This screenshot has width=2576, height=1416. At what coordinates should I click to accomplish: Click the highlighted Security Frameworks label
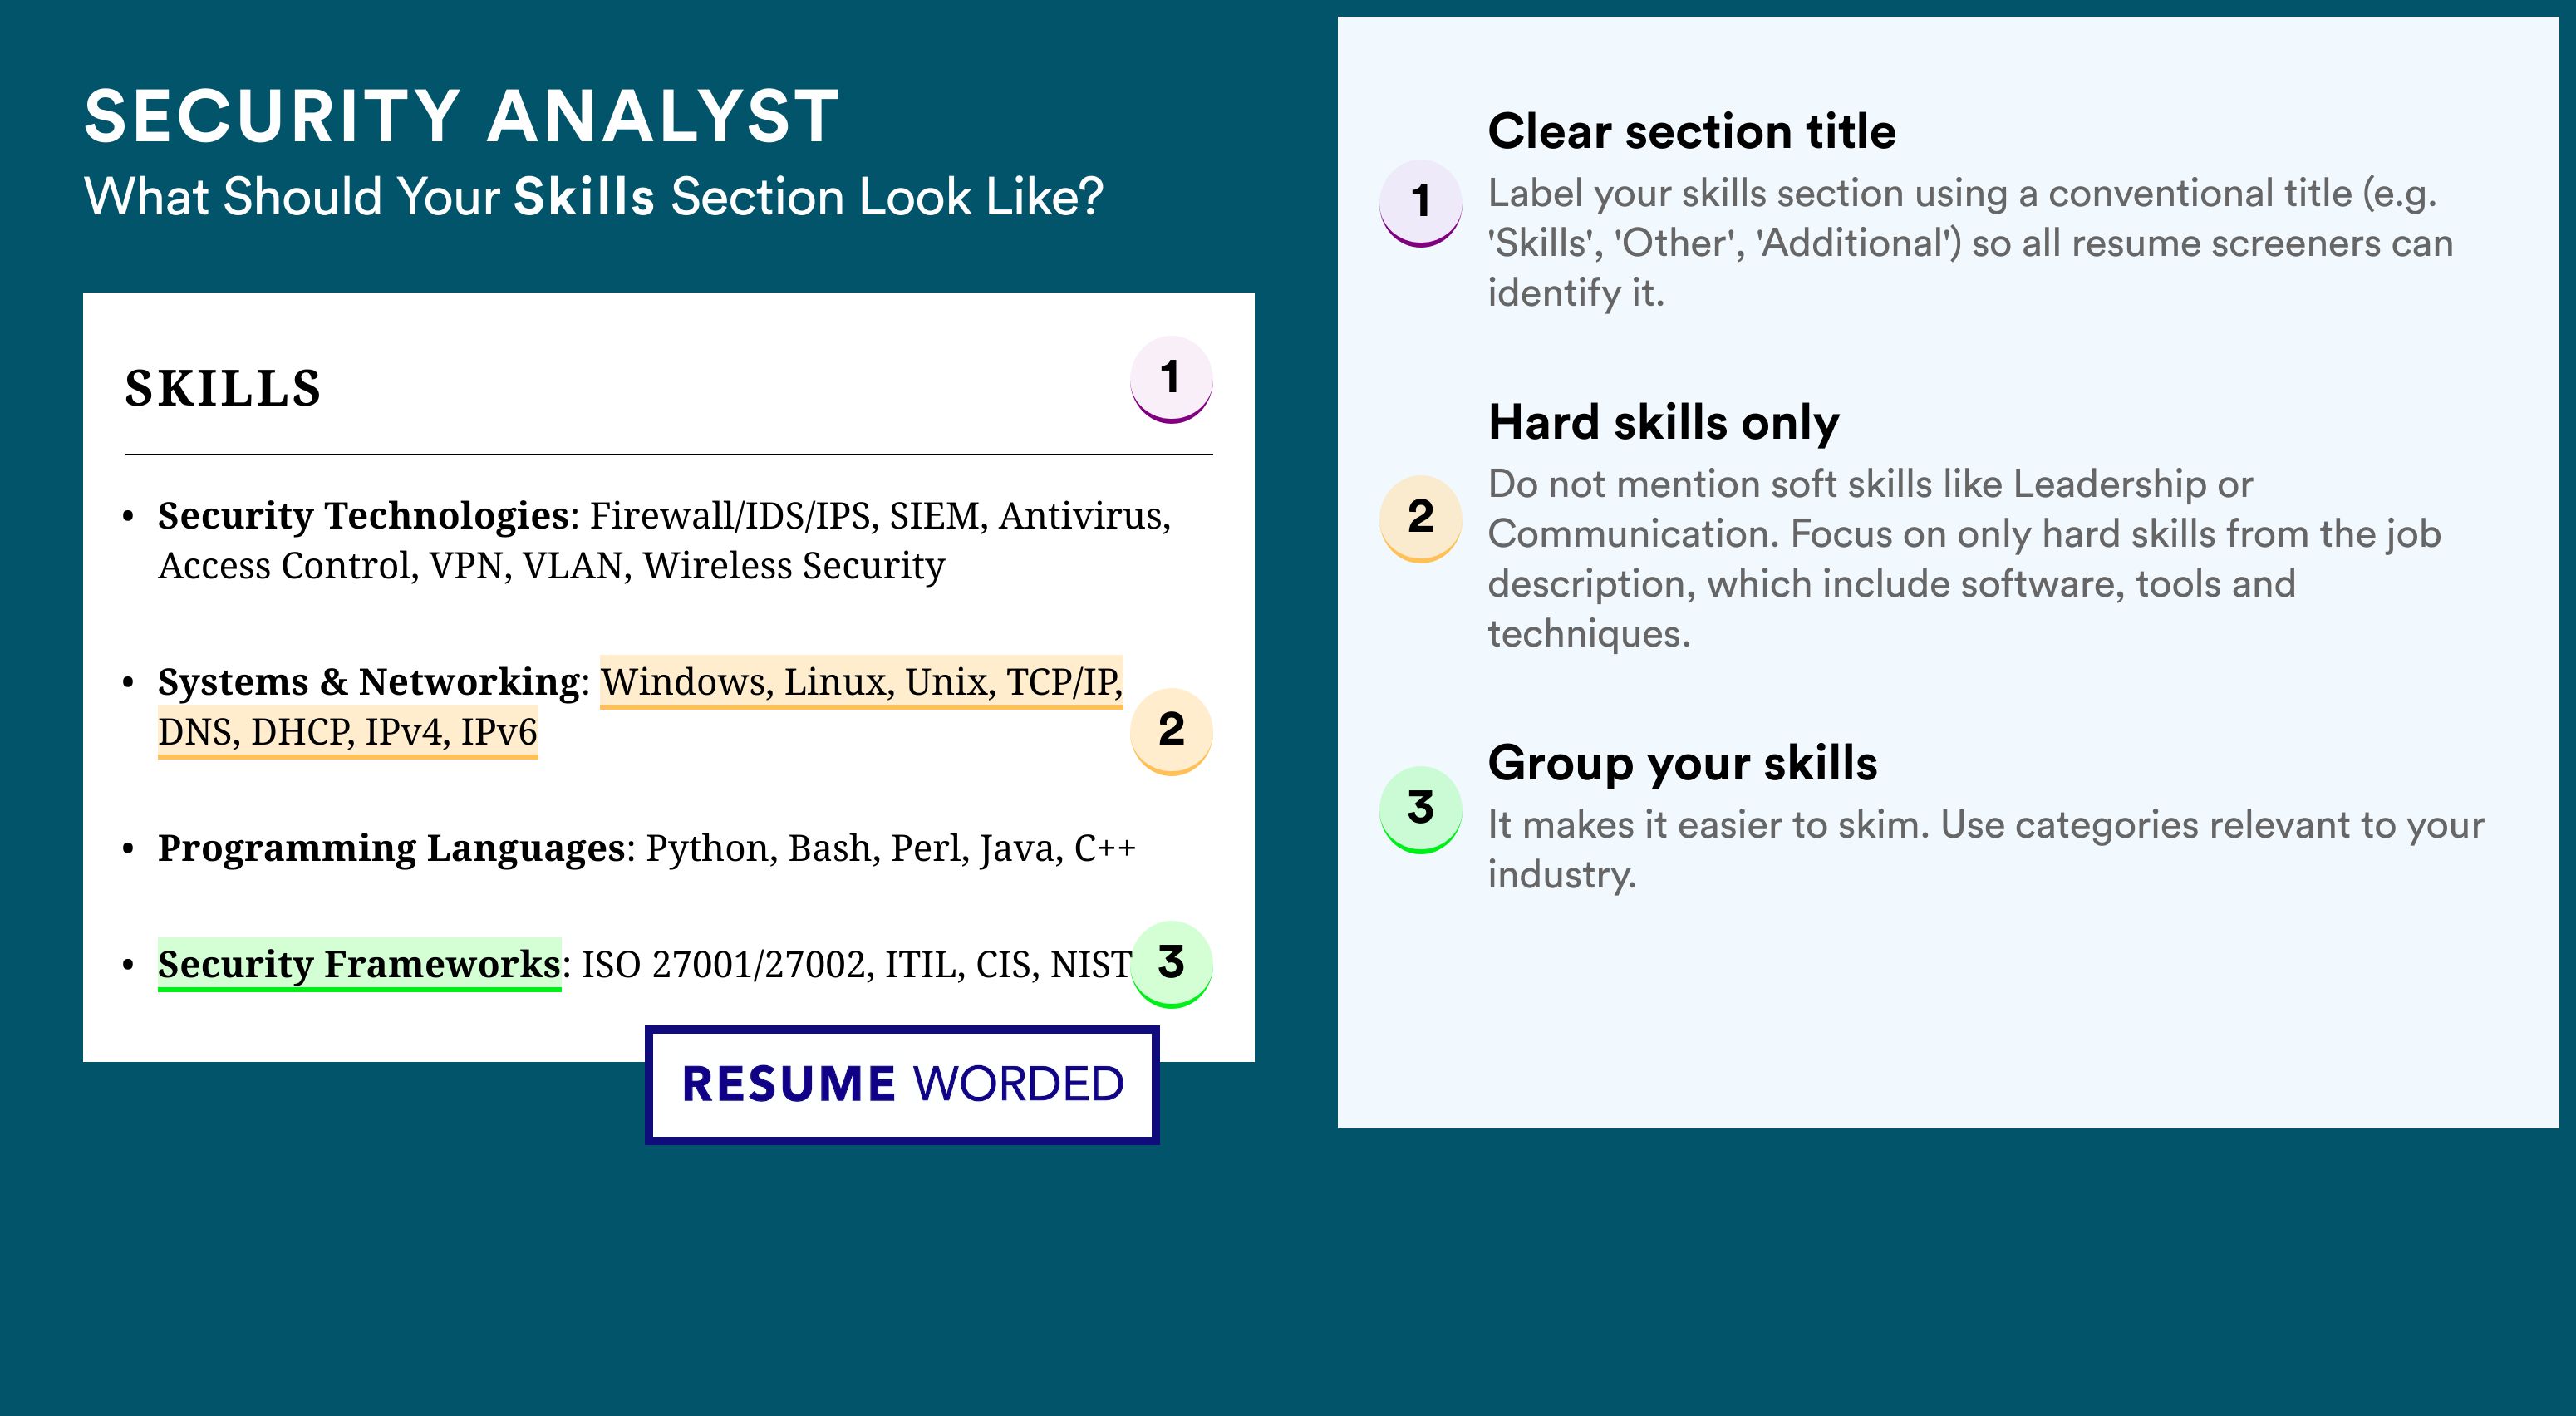click(359, 964)
